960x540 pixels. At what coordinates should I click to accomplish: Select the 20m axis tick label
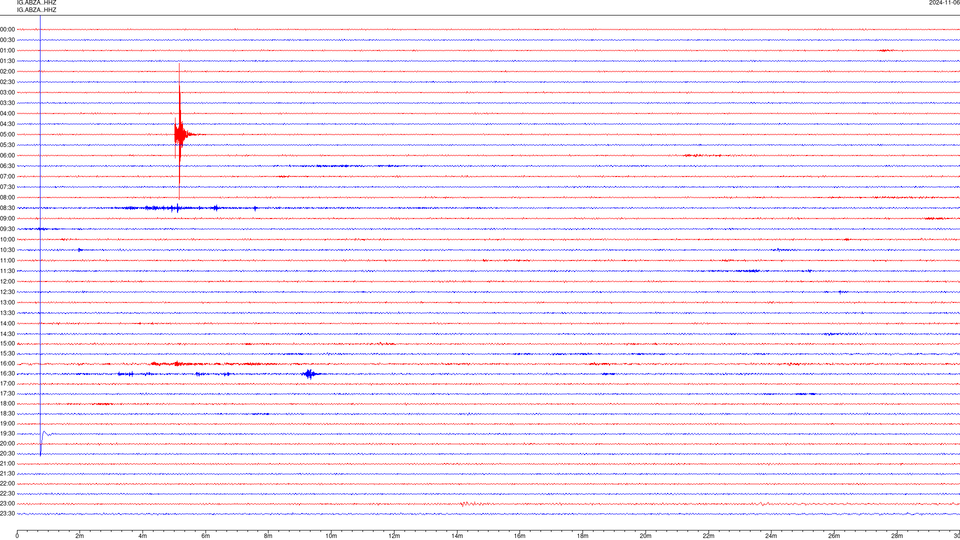coord(645,536)
